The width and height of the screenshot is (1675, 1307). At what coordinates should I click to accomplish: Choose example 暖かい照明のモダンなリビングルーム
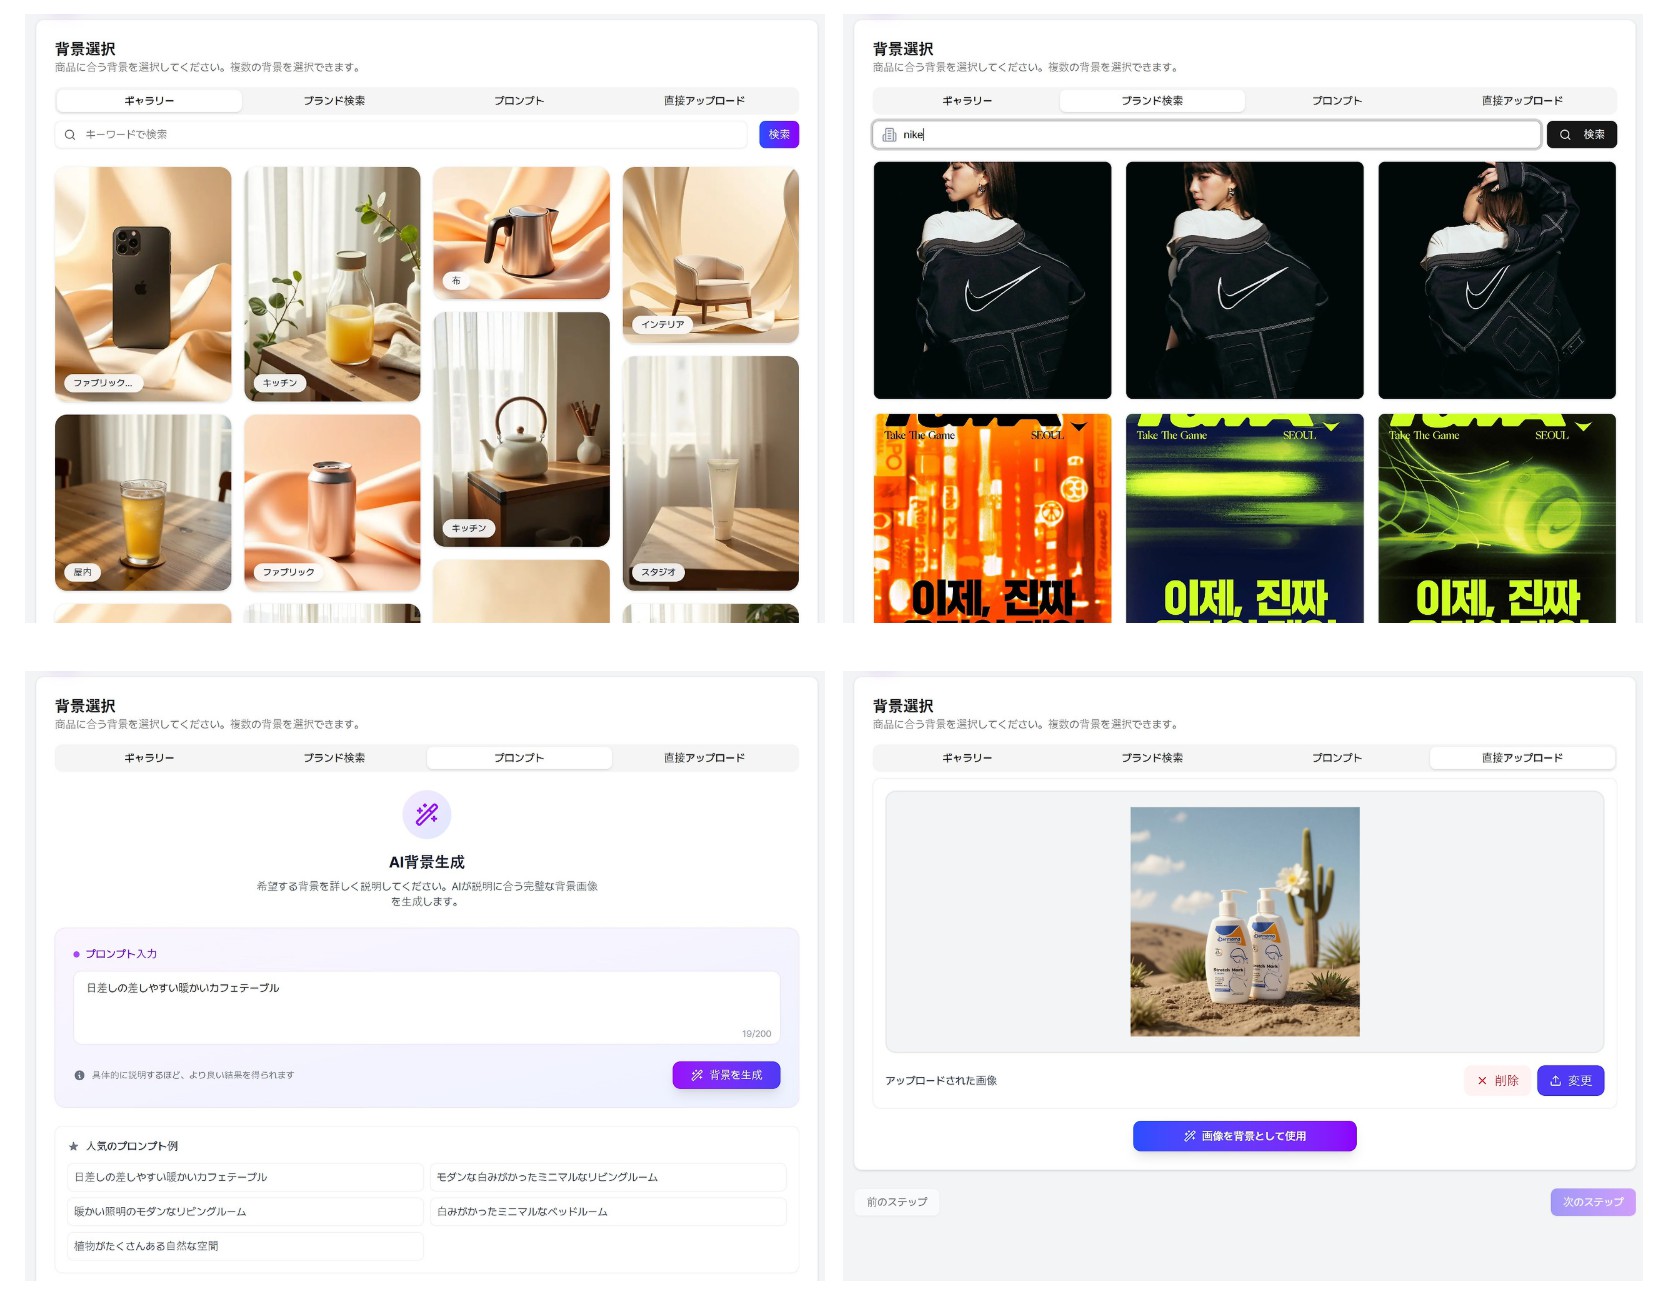pos(245,1212)
